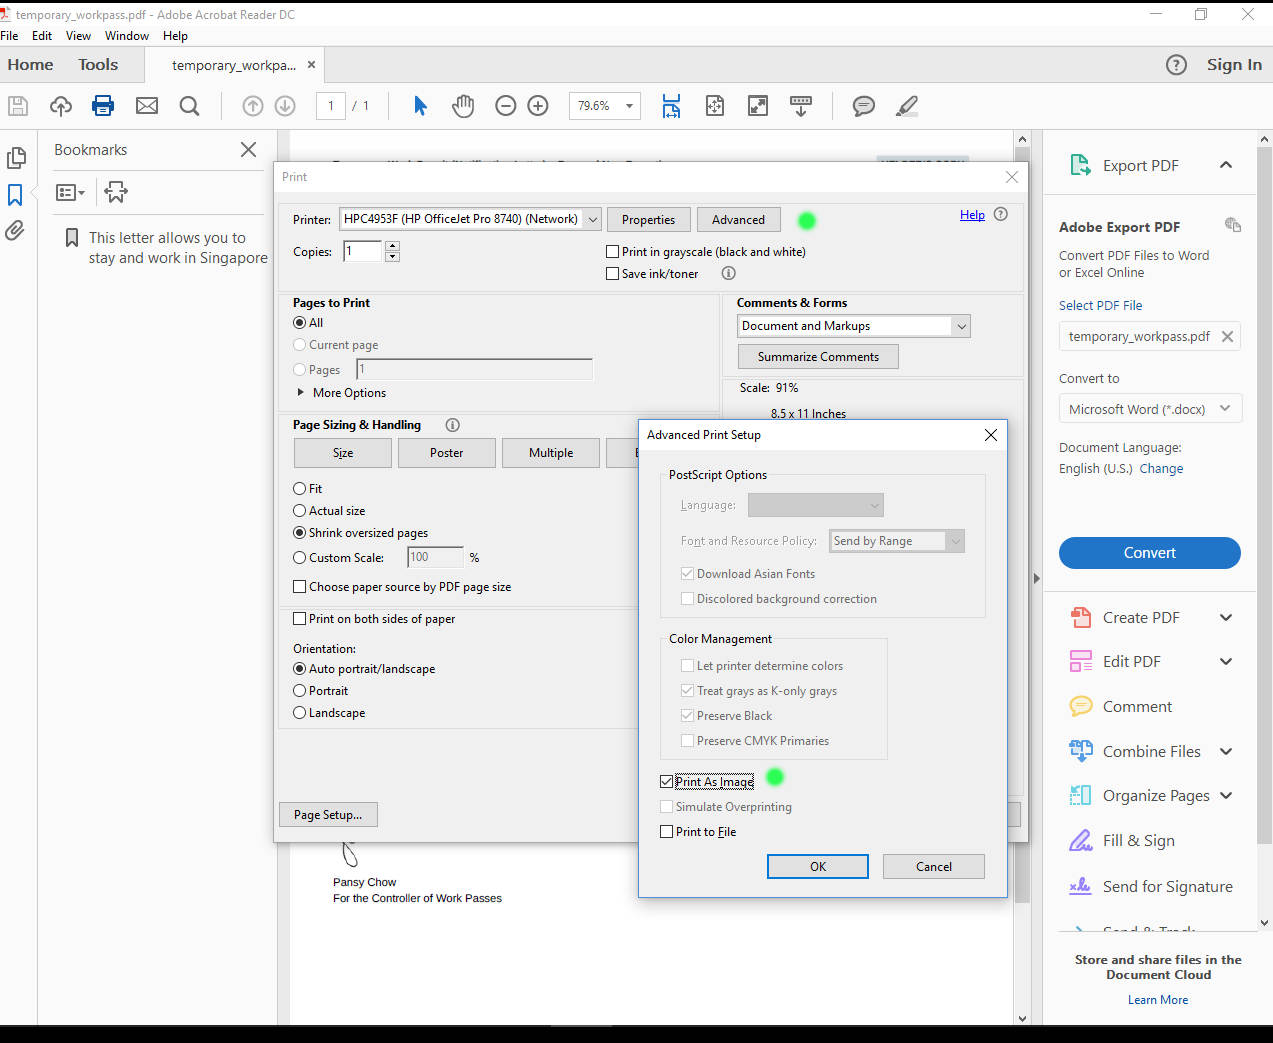1273x1043 pixels.
Task: Click the Help link in Print dialog
Action: [972, 215]
